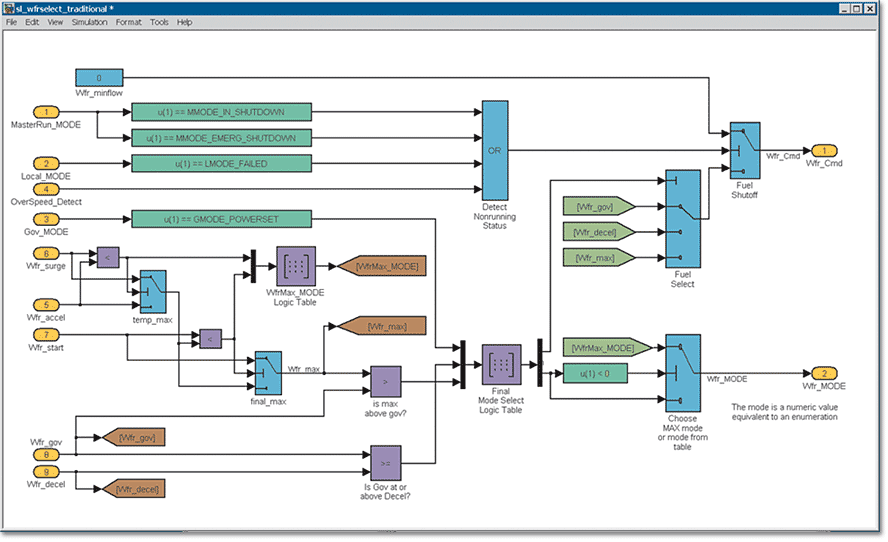This screenshot has height=542, width=888.
Task: Select the Wfr_MODE output port 2
Action: tap(825, 373)
